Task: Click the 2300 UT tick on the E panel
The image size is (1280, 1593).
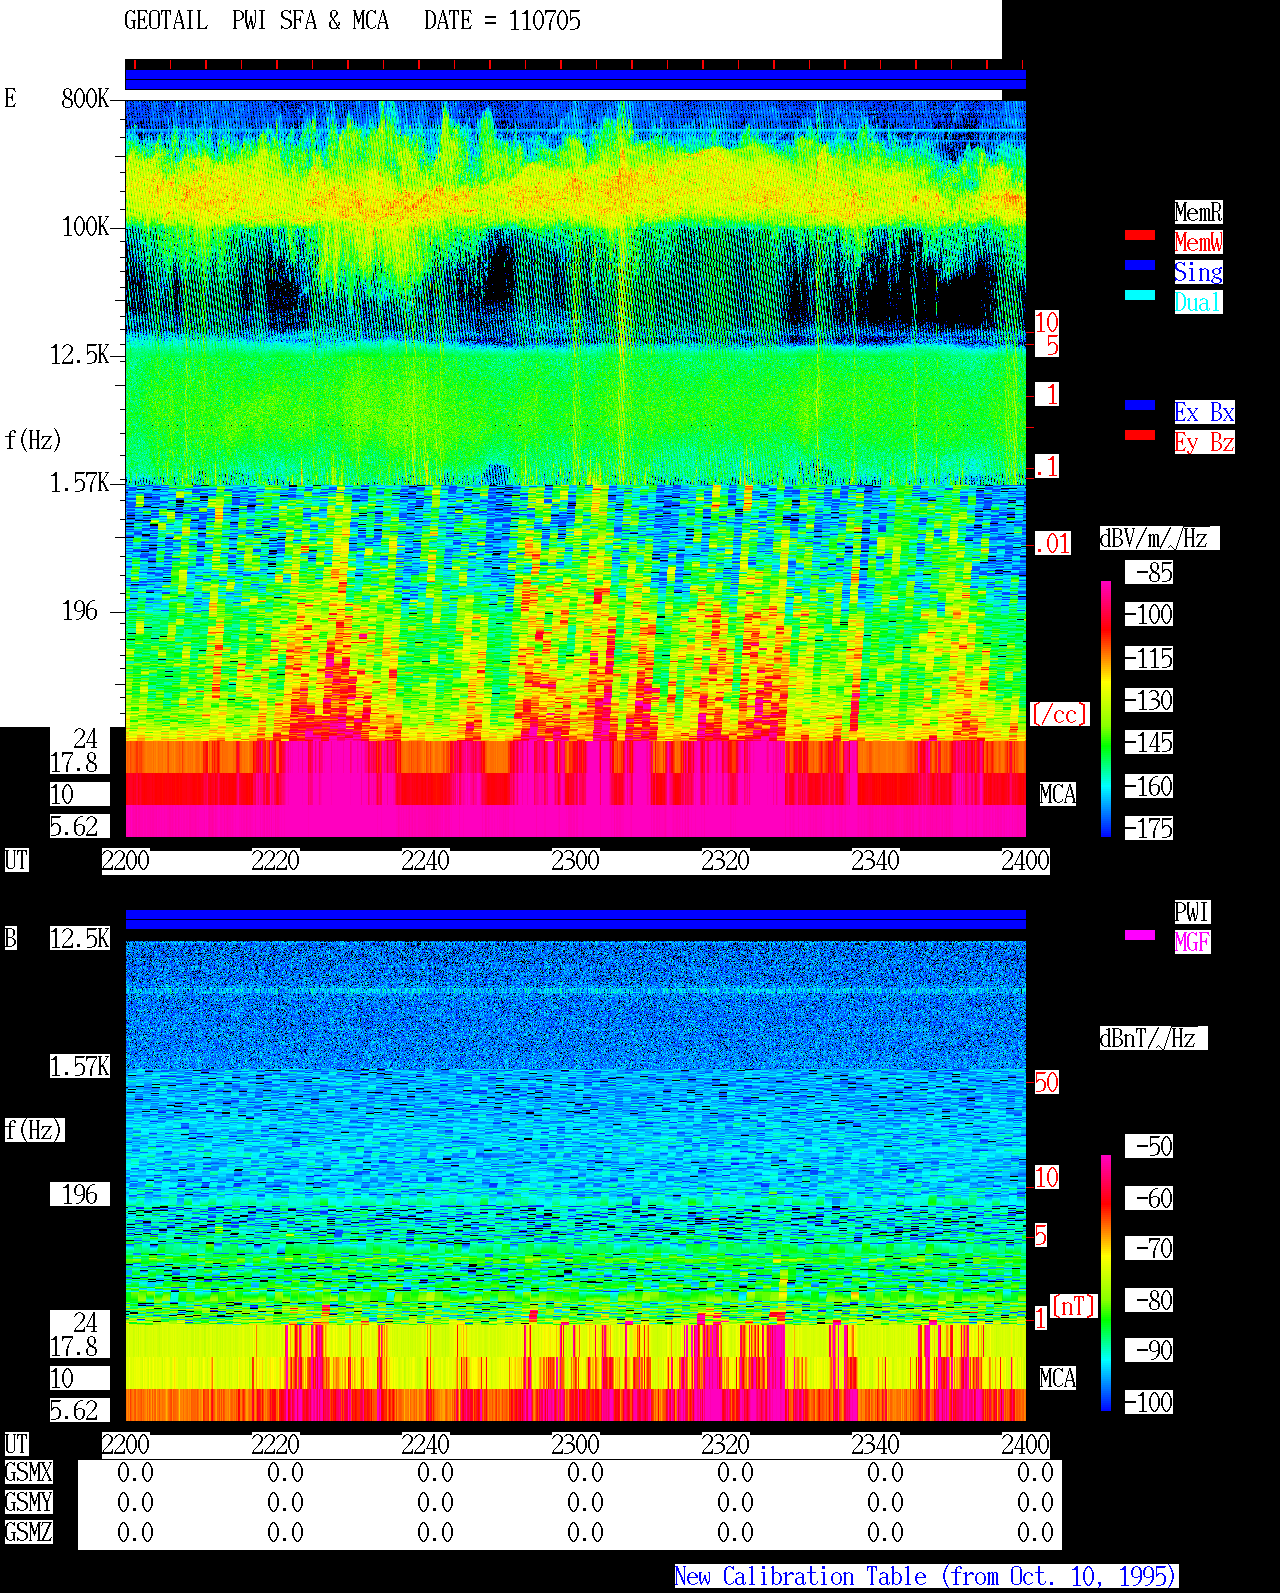Action: point(575,861)
